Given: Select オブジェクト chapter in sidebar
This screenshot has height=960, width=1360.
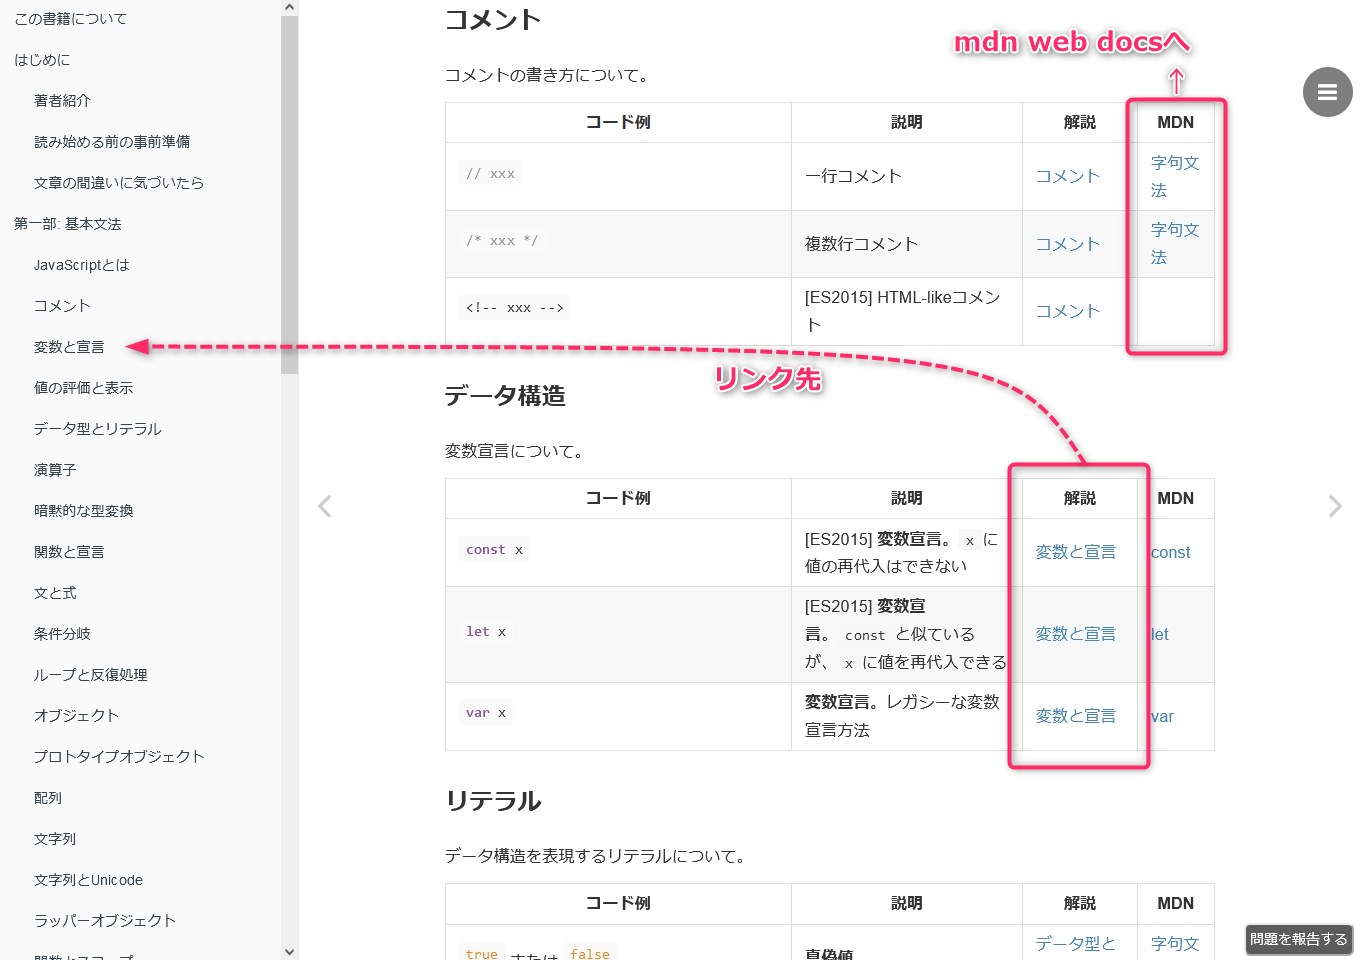Looking at the screenshot, I should point(76,716).
